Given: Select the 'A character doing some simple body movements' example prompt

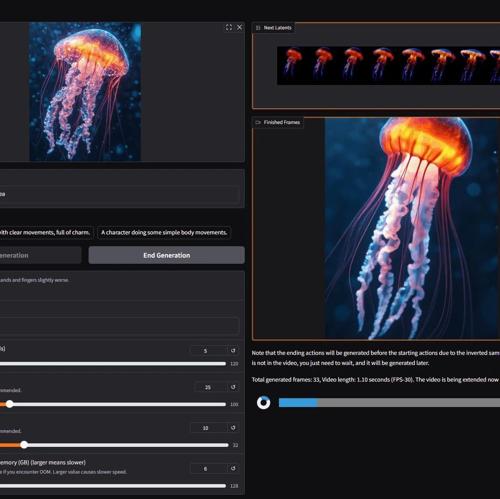Looking at the screenshot, I should tap(164, 232).
